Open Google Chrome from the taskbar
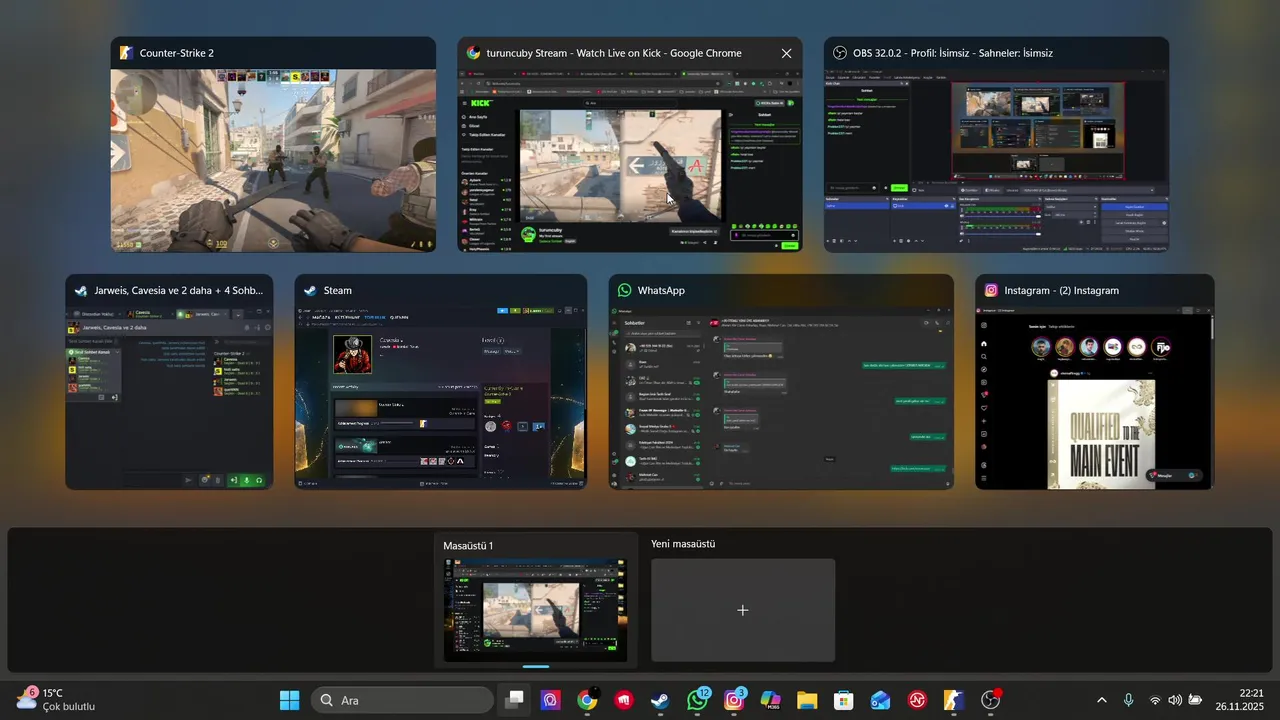 tap(587, 700)
